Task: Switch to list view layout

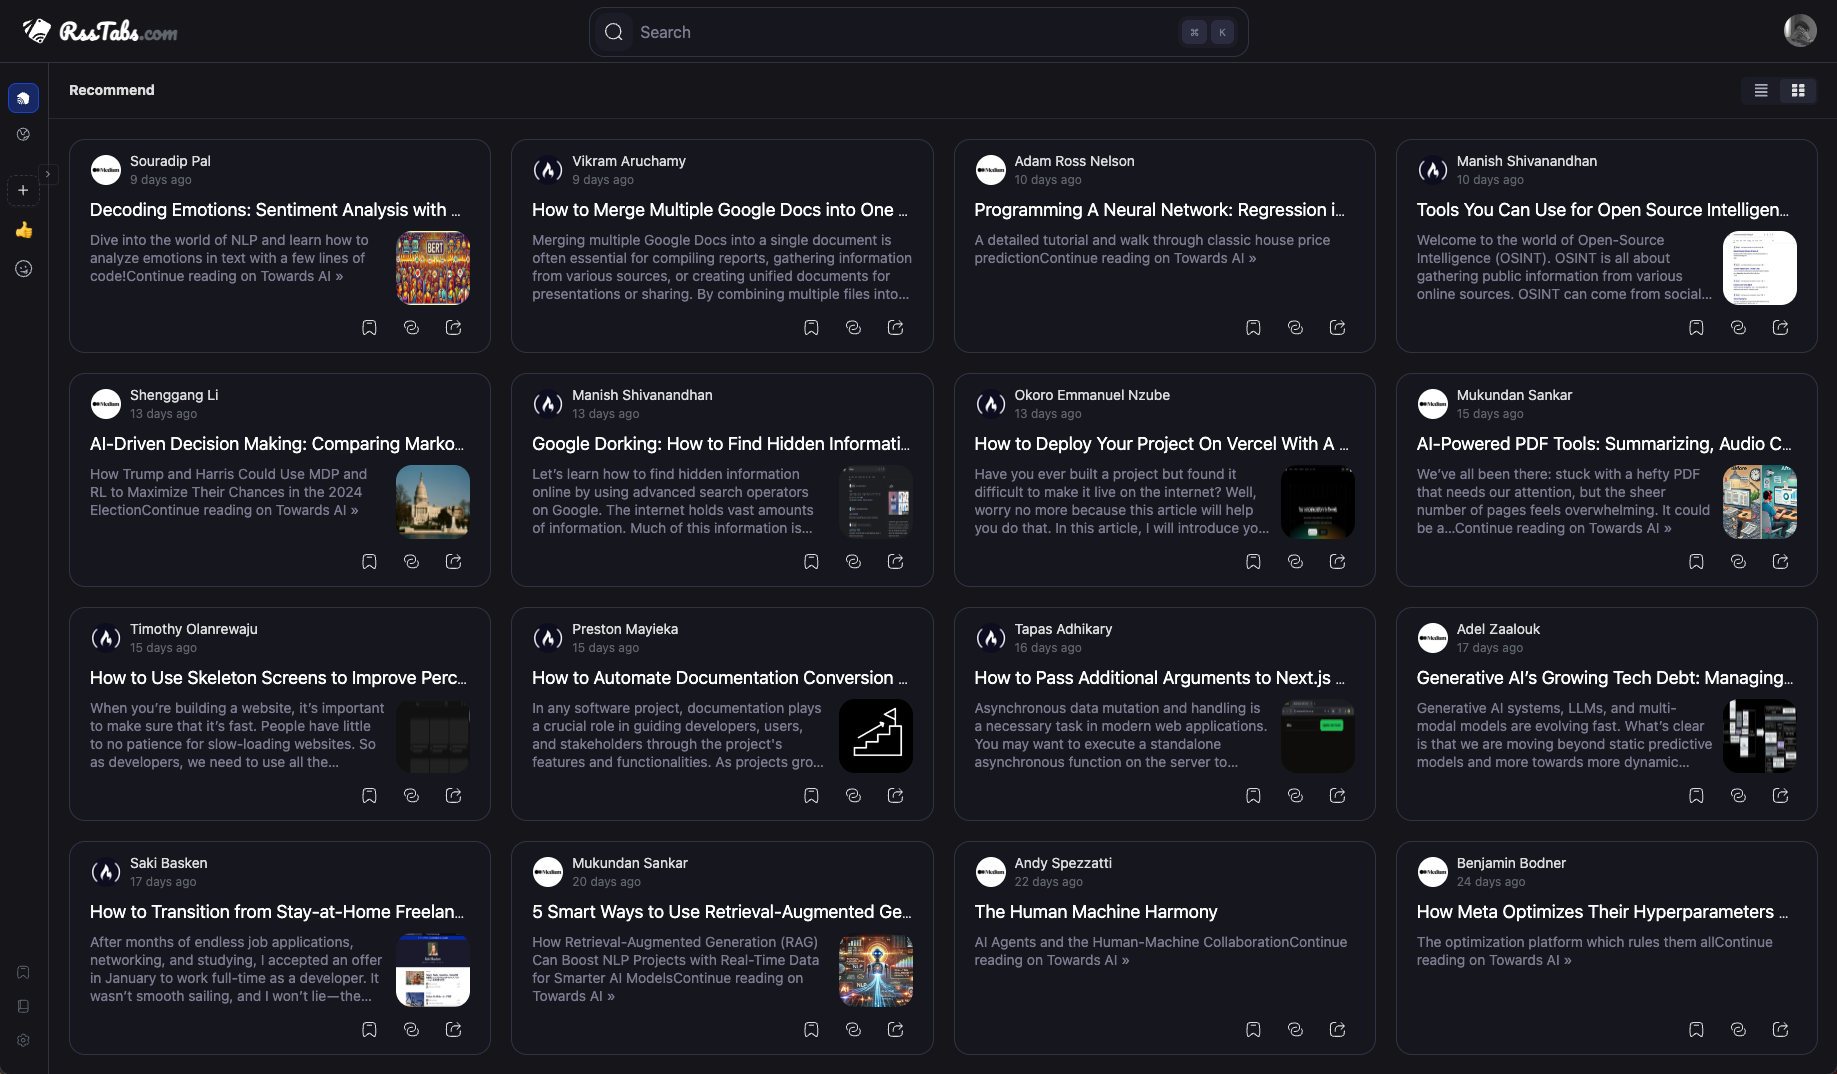Action: pyautogui.click(x=1761, y=90)
